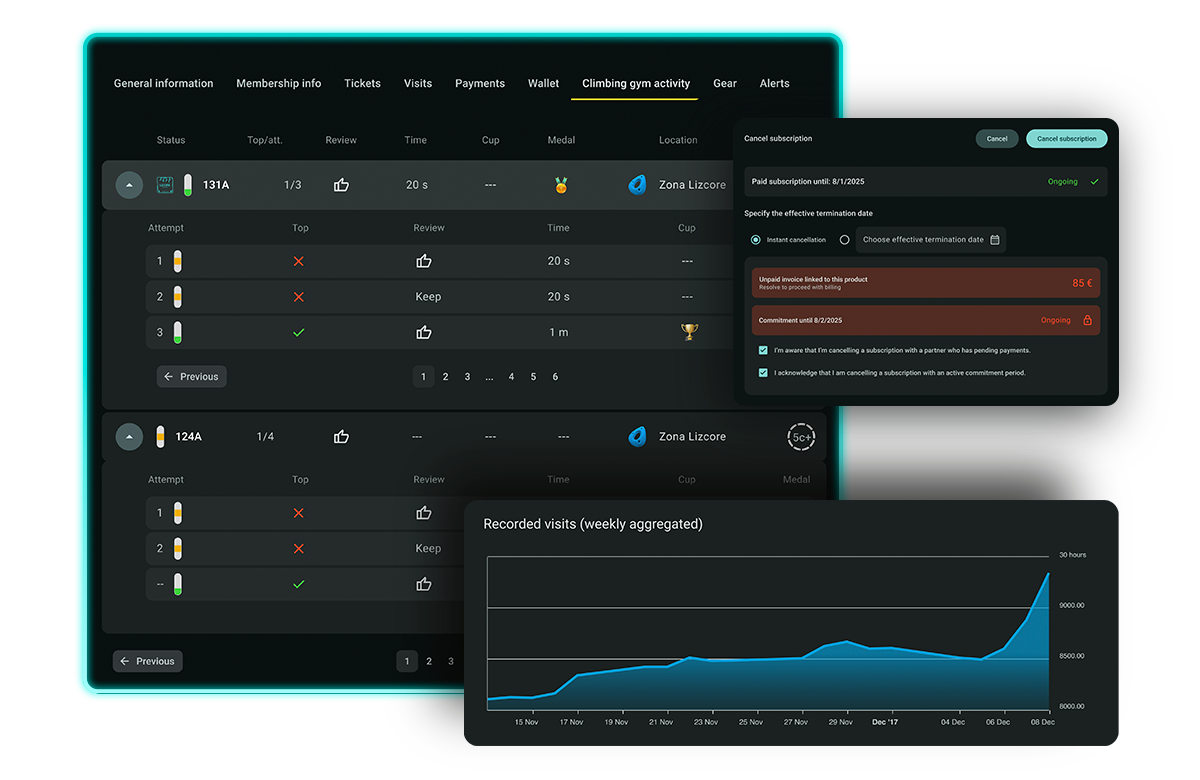
Task: Toggle the pending payments awareness checkbox
Action: point(763,351)
